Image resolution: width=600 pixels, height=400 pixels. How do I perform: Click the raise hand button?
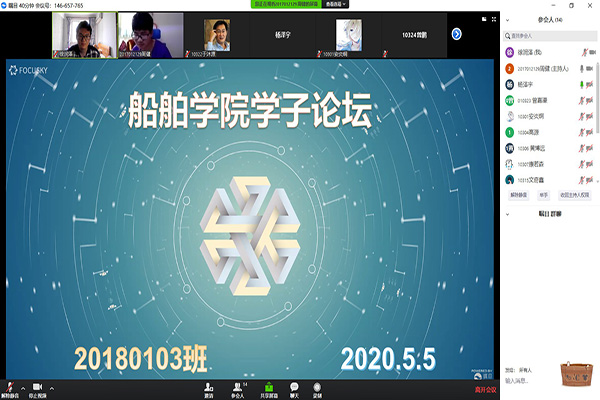[x=544, y=195]
